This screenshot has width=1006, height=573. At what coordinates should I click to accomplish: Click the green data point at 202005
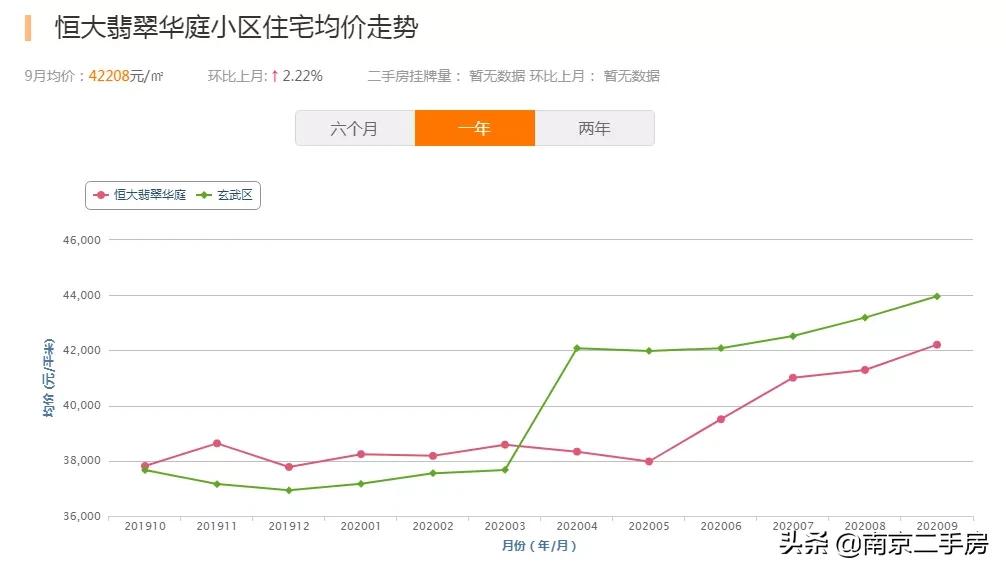pyautogui.click(x=649, y=351)
